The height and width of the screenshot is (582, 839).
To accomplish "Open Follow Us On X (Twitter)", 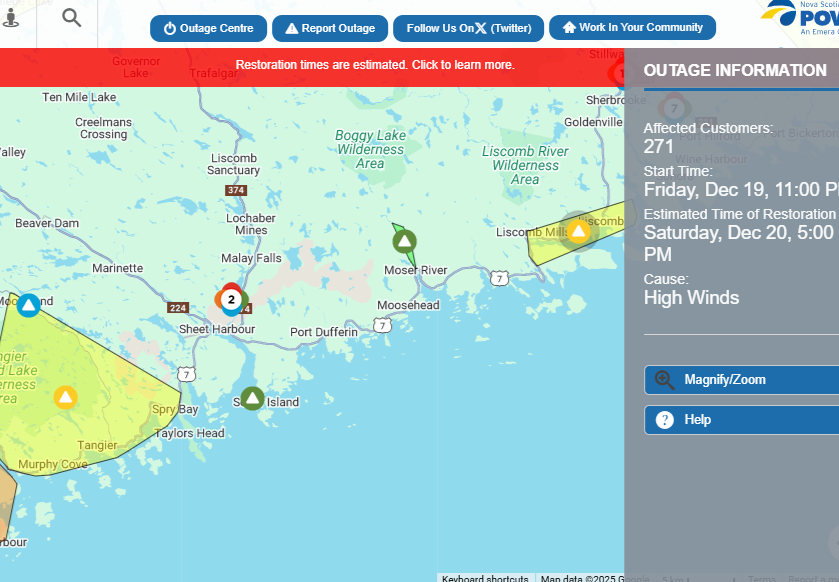I will [x=468, y=28].
